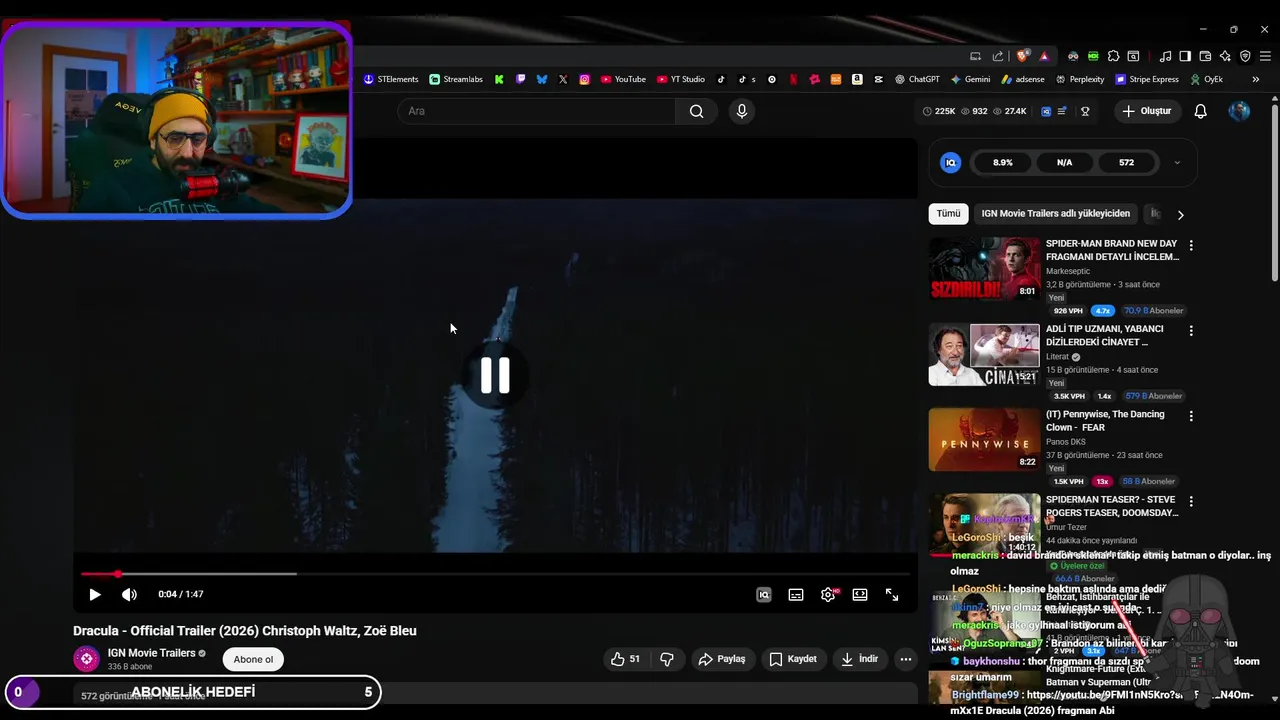The image size is (1280, 720).
Task: Run search with magnifier button
Action: (697, 111)
